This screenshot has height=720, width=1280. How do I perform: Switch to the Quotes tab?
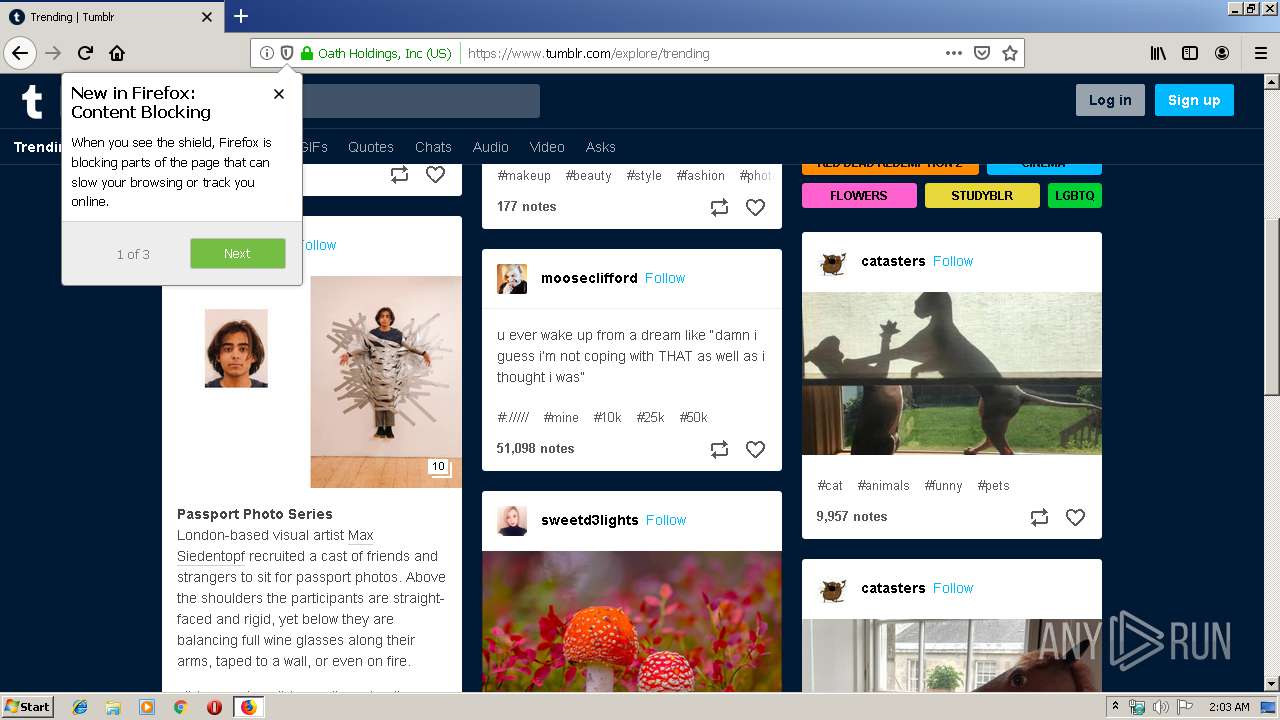point(371,147)
